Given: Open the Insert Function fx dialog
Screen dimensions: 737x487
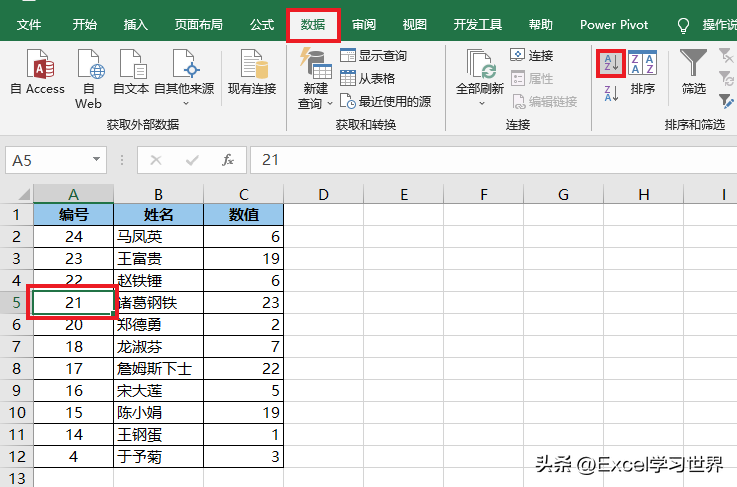Looking at the screenshot, I should coord(228,160).
